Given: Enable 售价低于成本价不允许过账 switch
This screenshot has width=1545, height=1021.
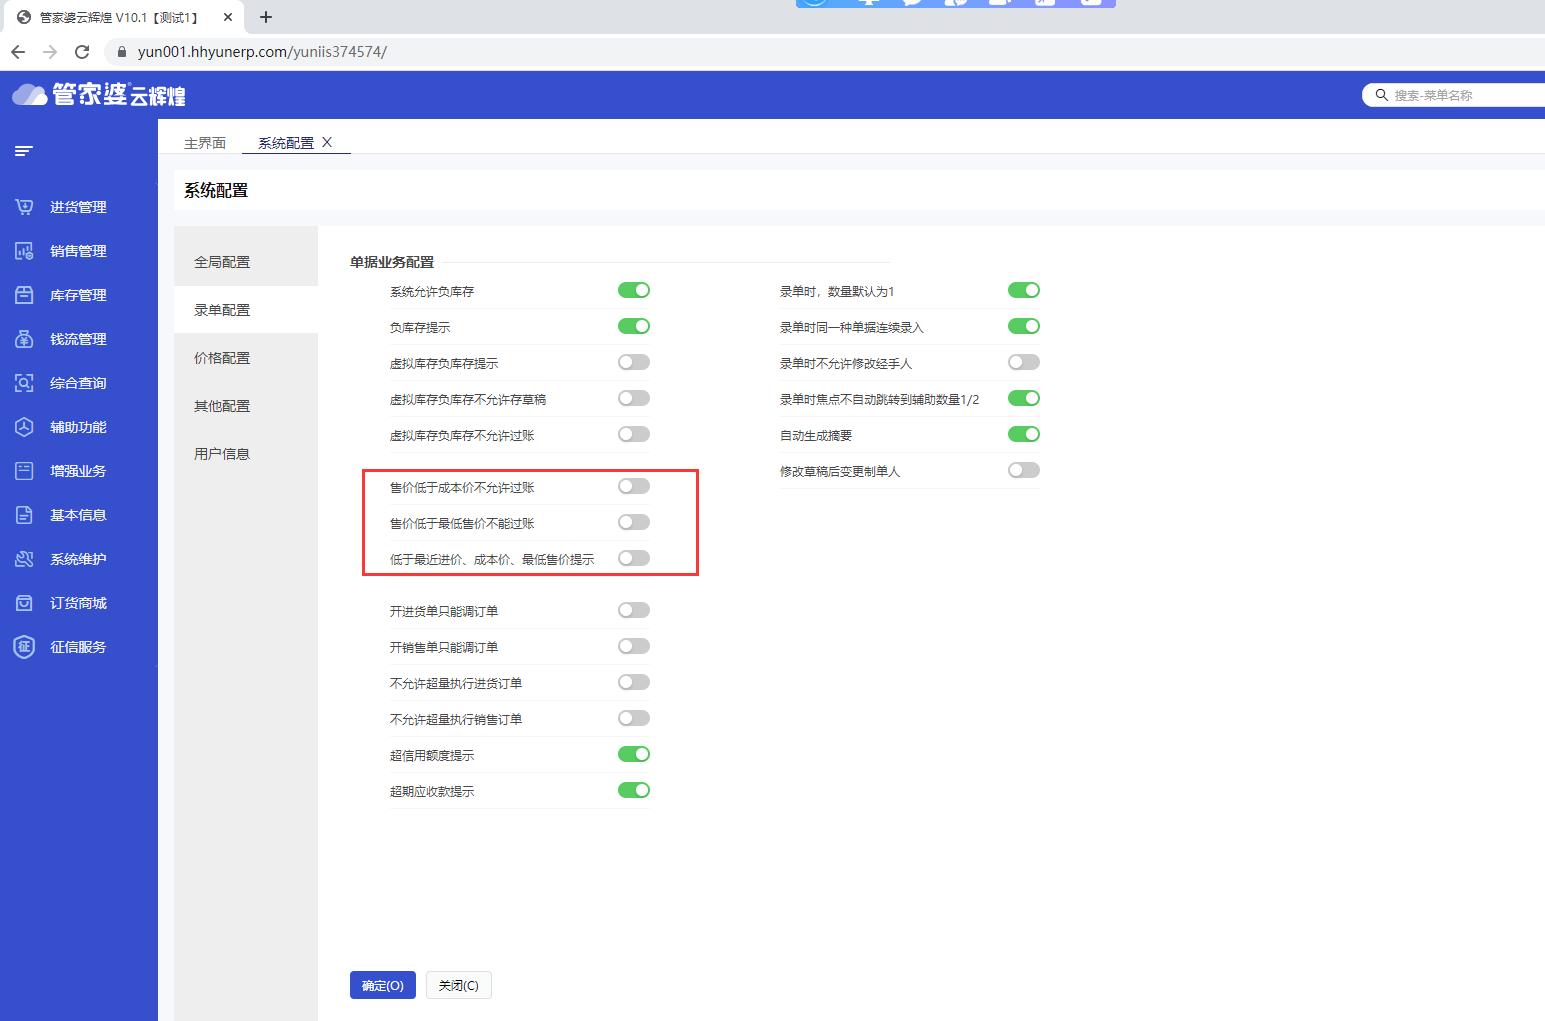Looking at the screenshot, I should tap(634, 486).
